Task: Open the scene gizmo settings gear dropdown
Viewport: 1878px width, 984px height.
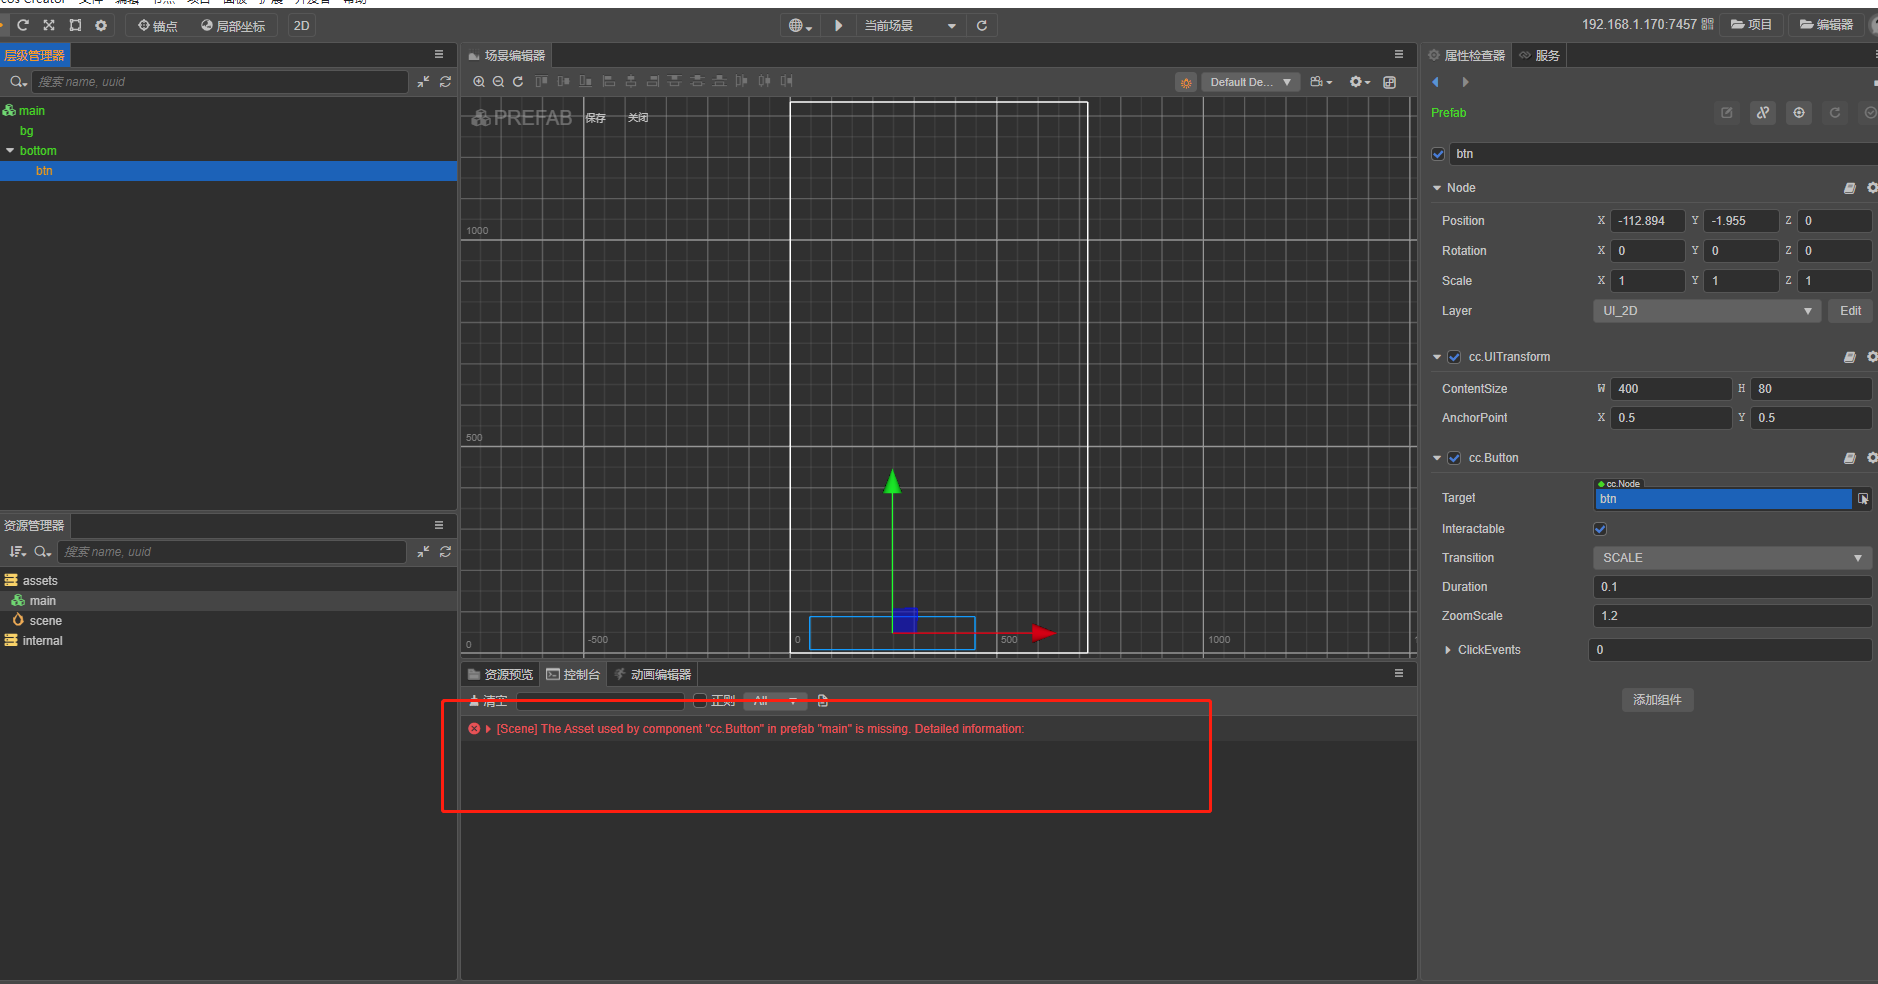Action: coord(1359,82)
